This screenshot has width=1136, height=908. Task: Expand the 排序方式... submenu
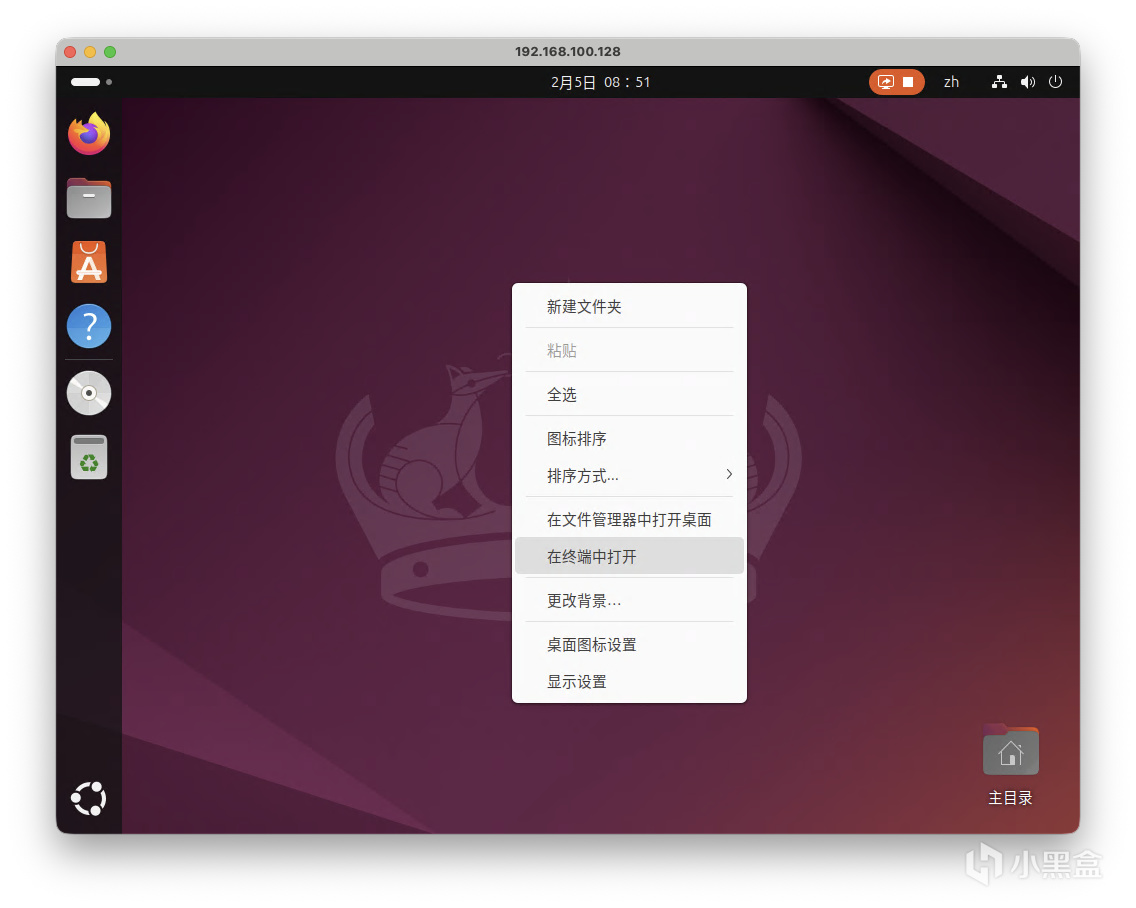629,475
